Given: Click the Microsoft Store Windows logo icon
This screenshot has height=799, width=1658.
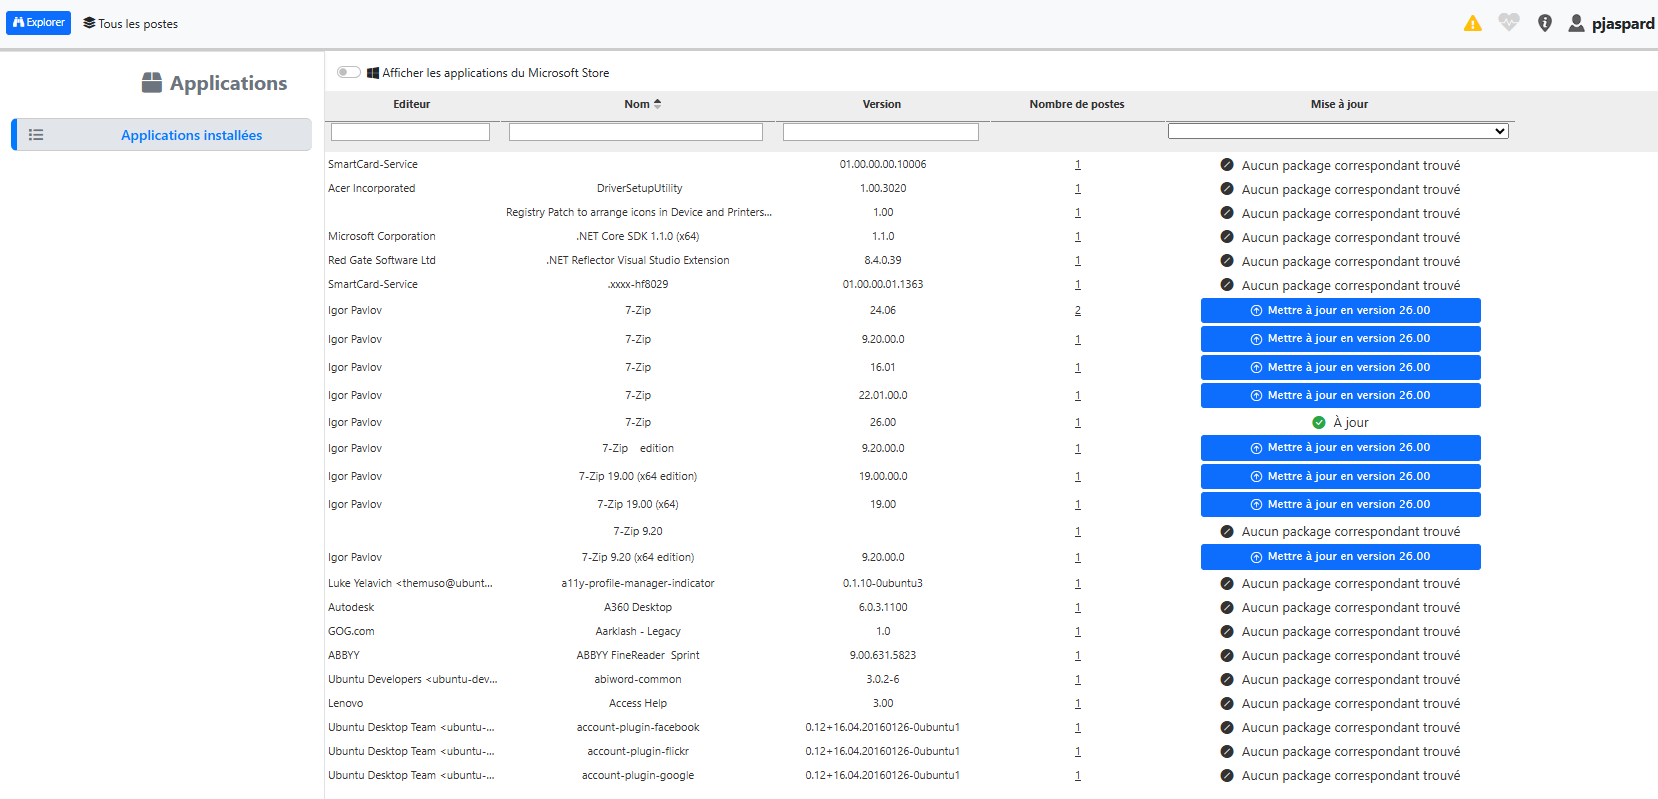Looking at the screenshot, I should tap(373, 73).
